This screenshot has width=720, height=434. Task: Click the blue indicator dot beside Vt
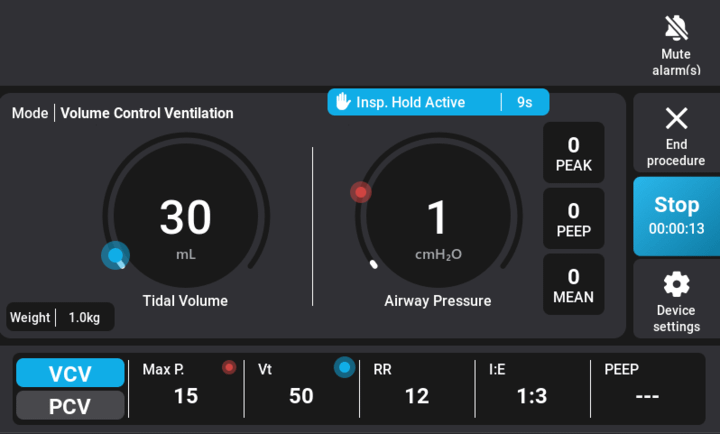pos(344,368)
